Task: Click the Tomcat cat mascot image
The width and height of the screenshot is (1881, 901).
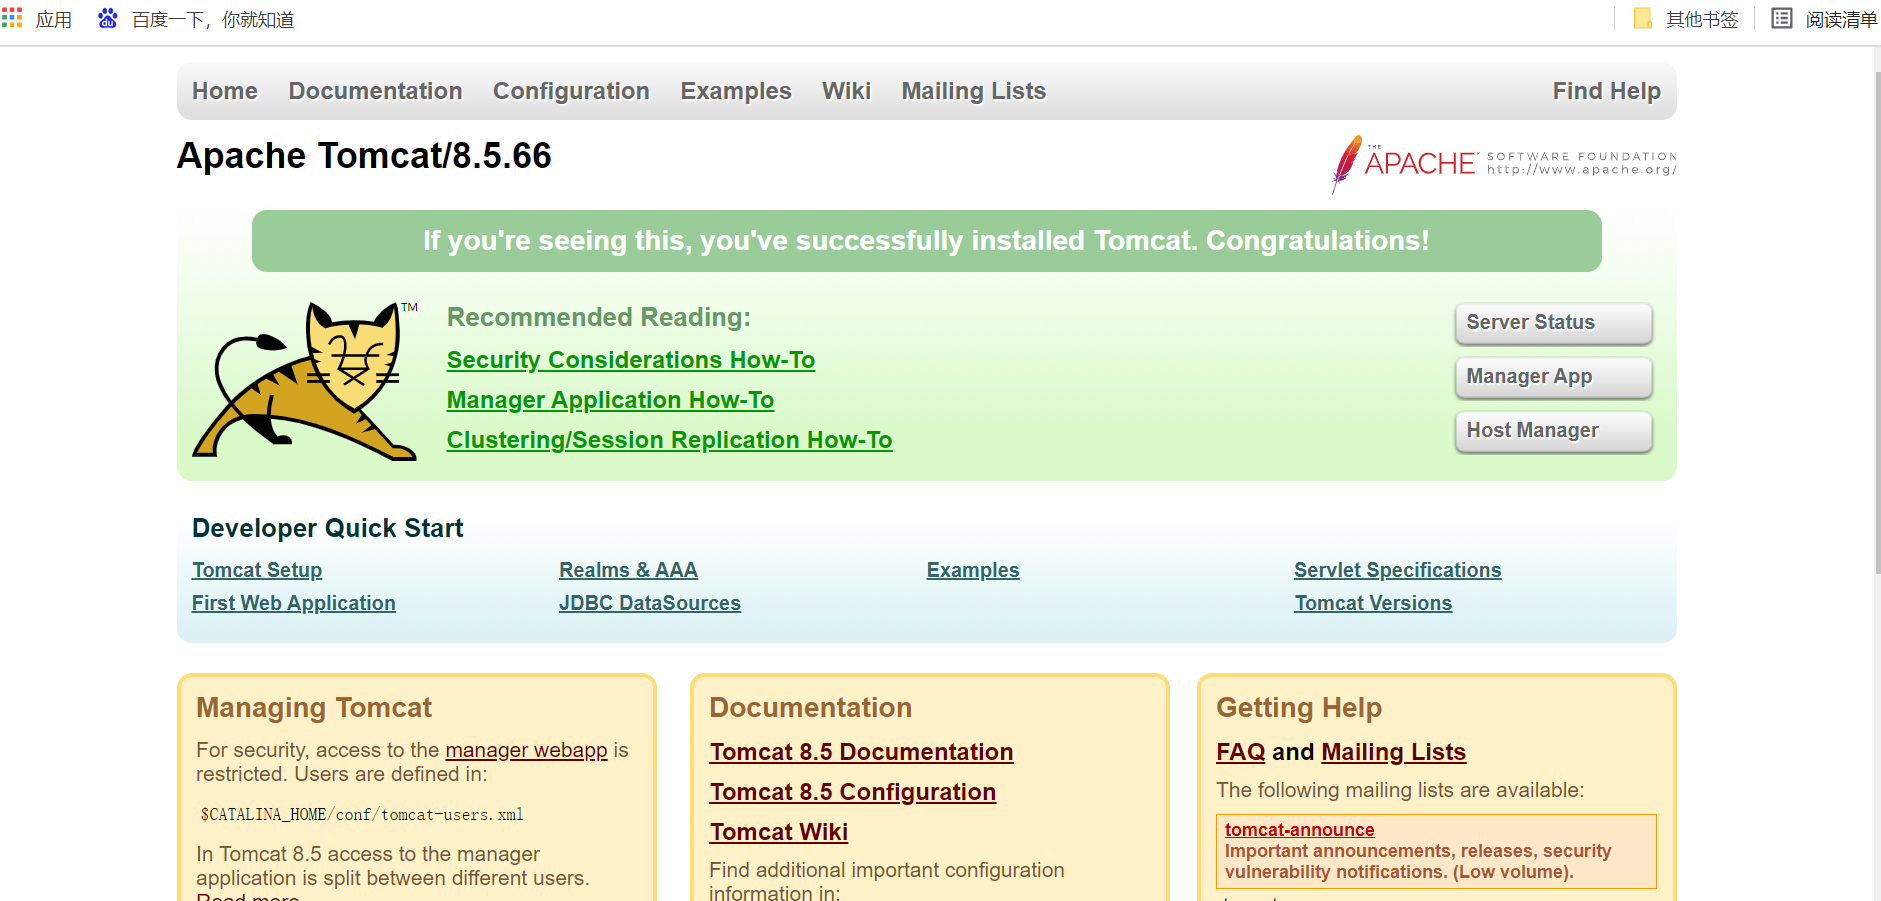Action: pyautogui.click(x=305, y=381)
